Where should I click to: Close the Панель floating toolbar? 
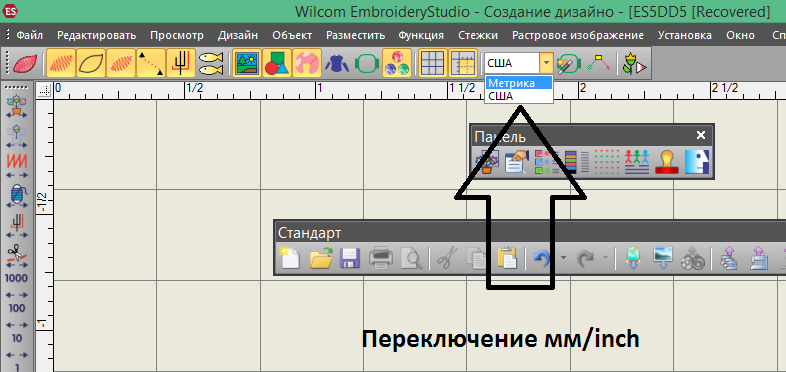[701, 135]
